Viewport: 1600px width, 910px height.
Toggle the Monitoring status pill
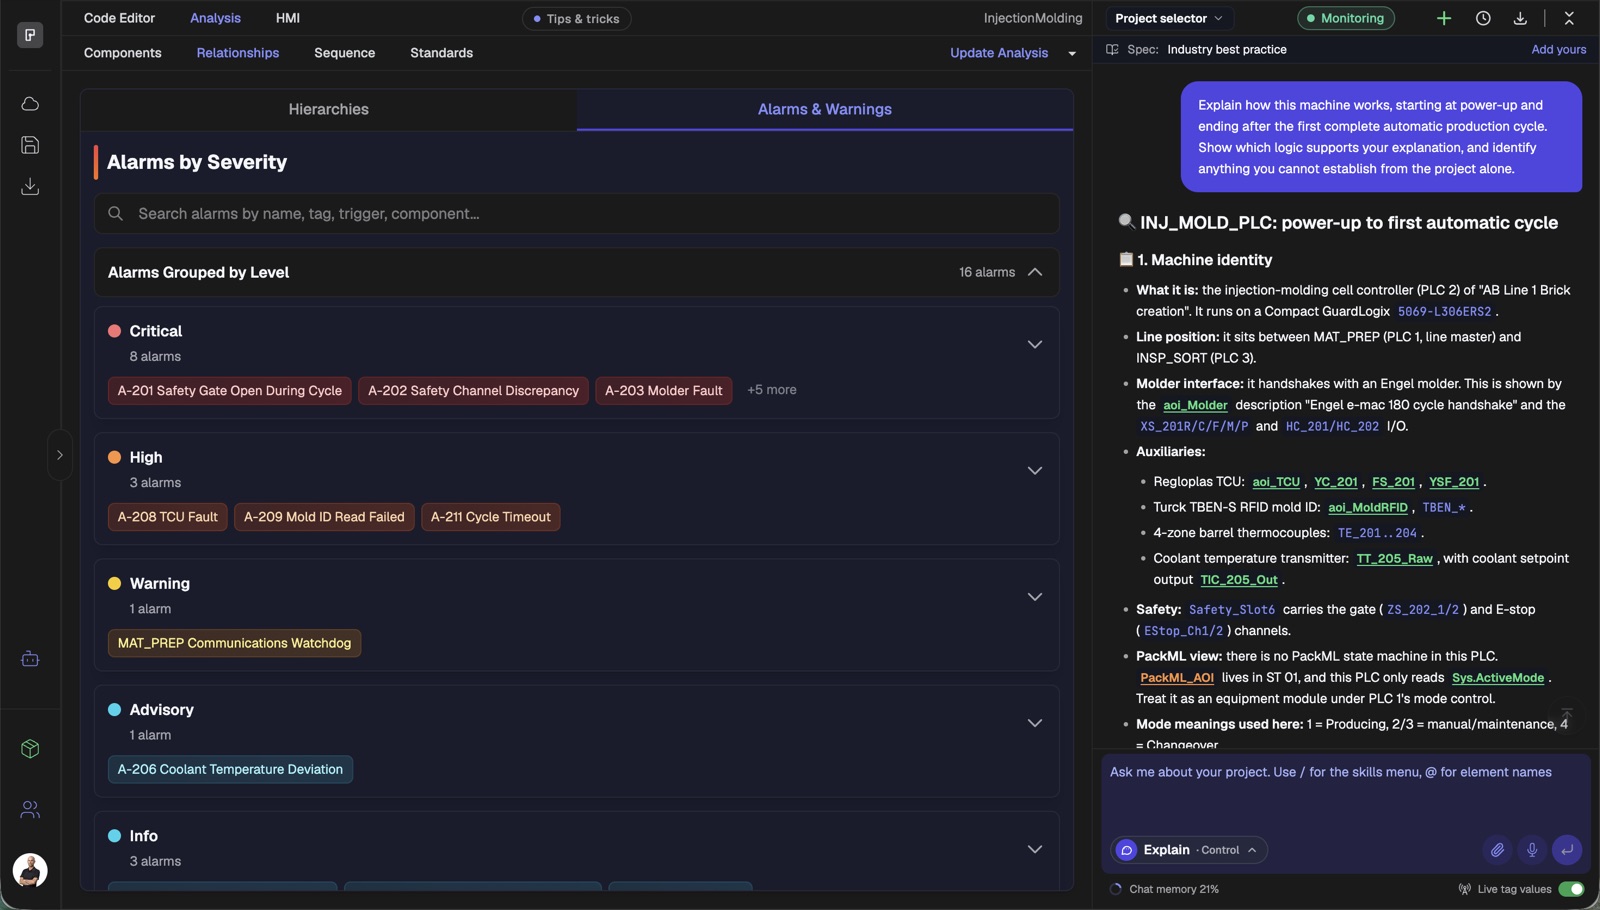(1346, 18)
